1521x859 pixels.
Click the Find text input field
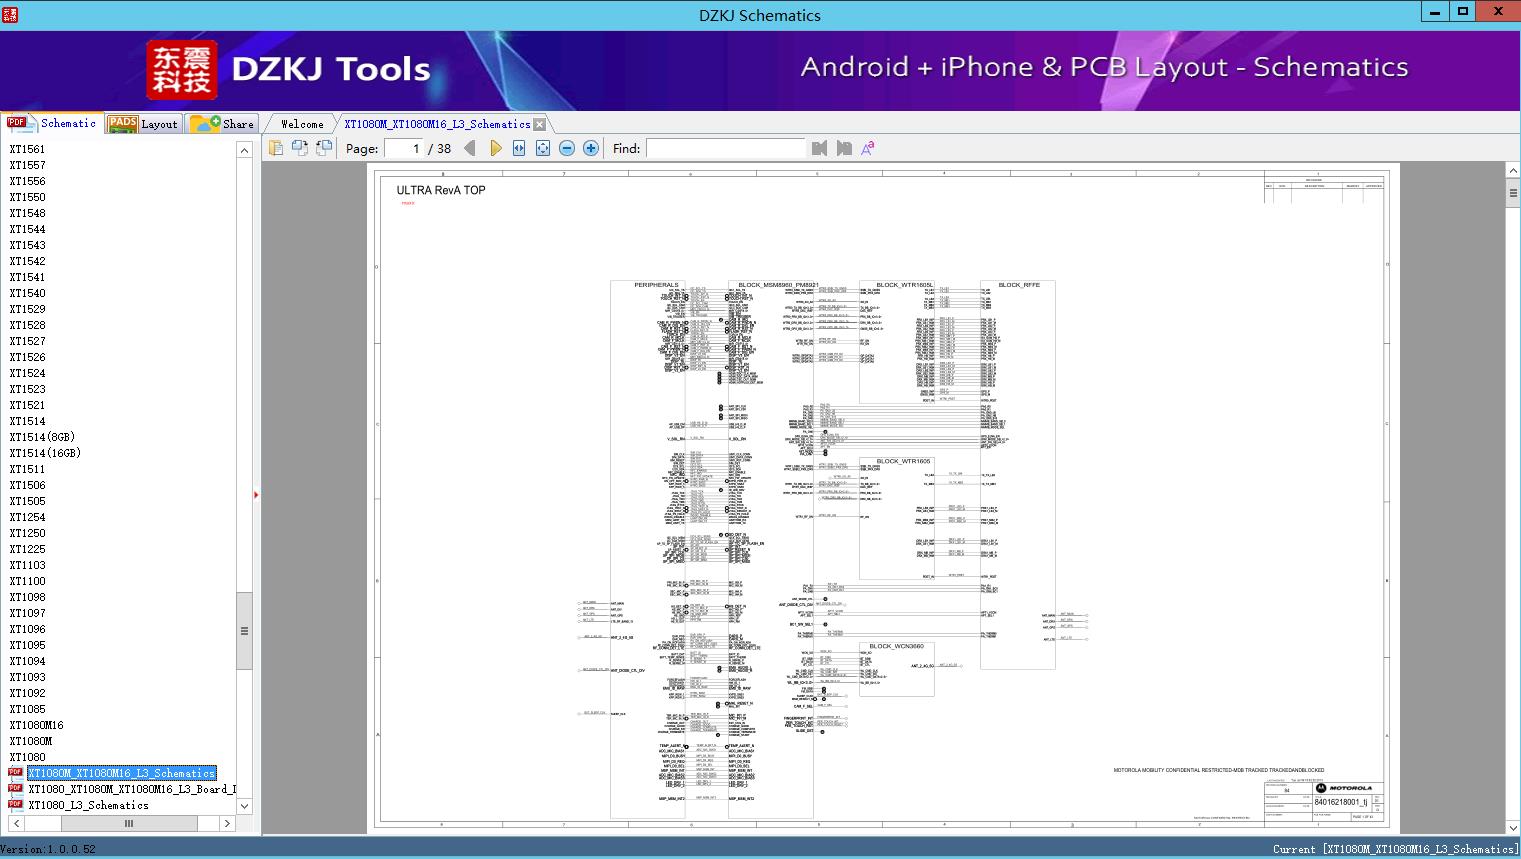point(725,148)
